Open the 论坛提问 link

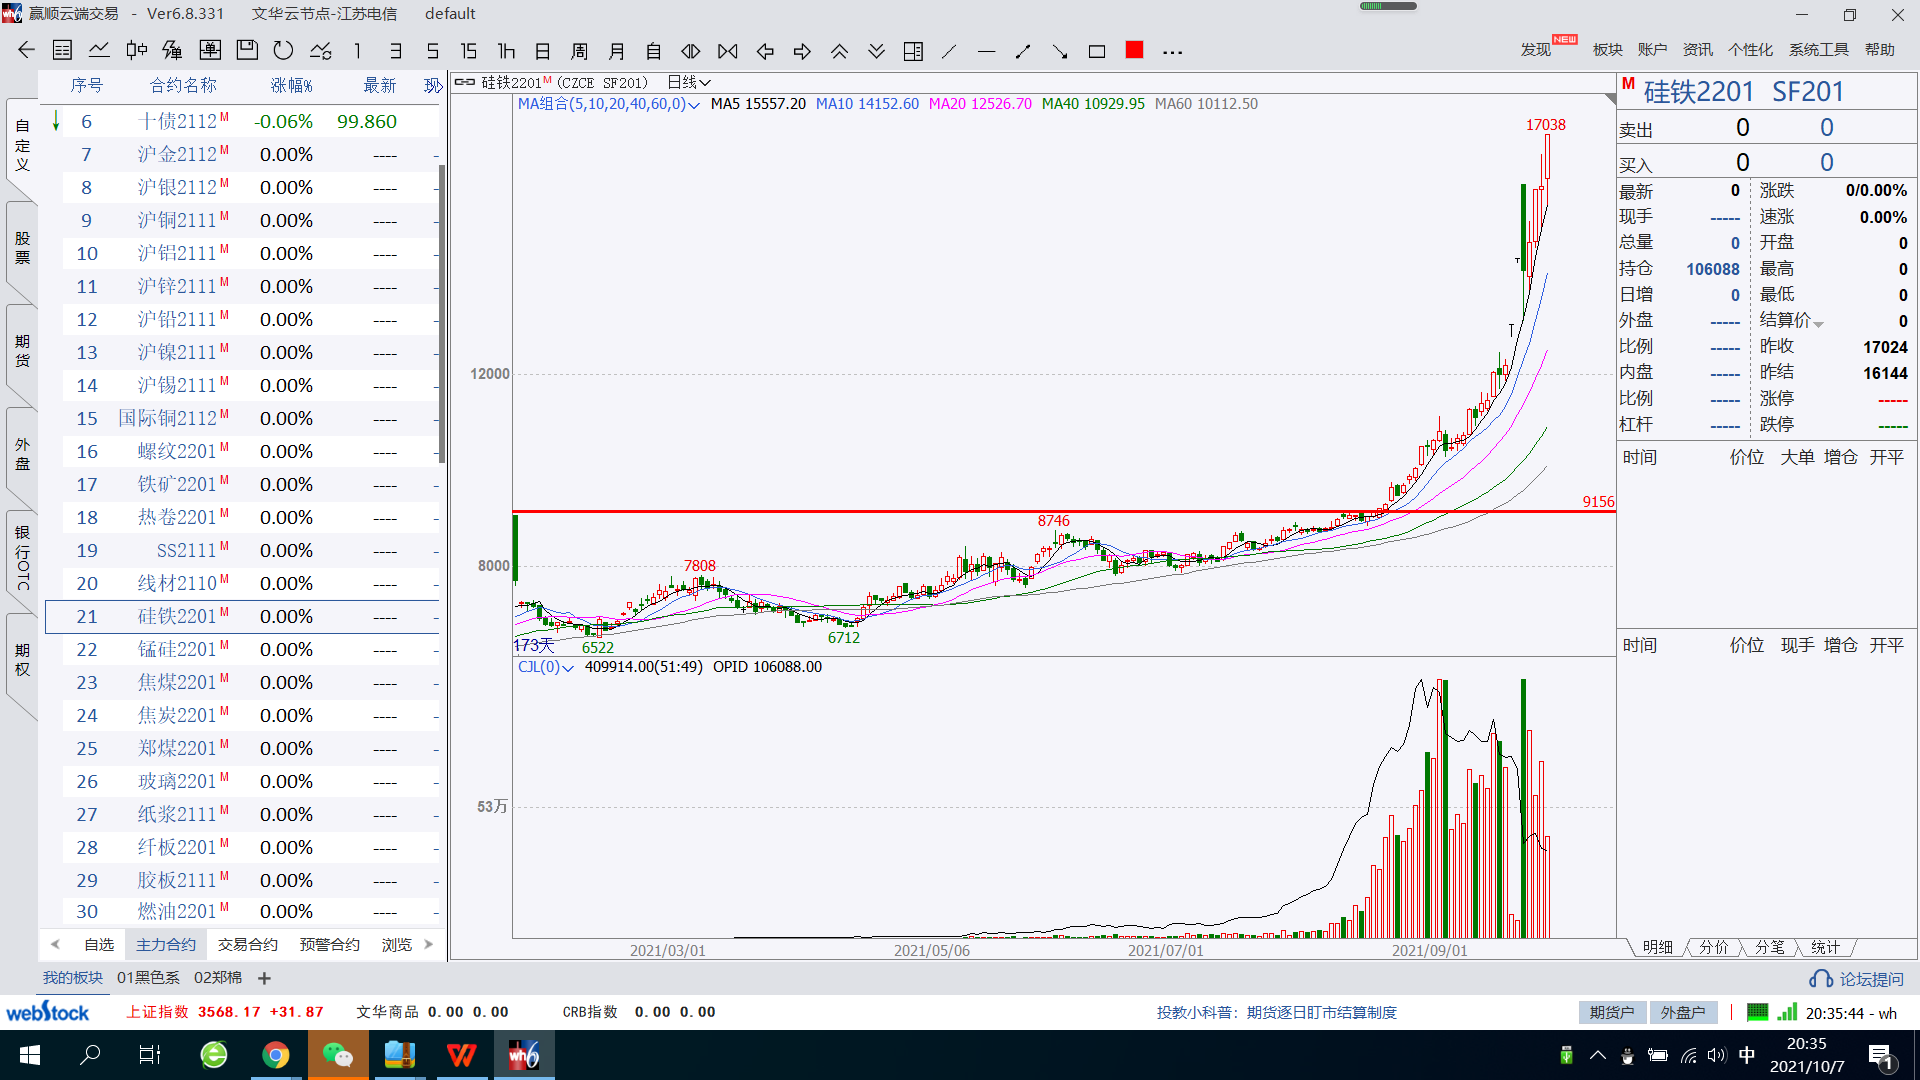tap(1857, 979)
